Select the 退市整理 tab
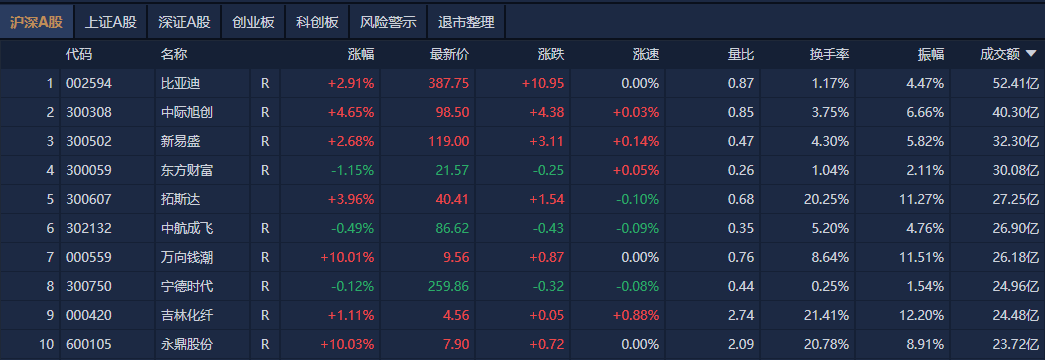Image resolution: width=1045 pixels, height=360 pixels. [467, 22]
